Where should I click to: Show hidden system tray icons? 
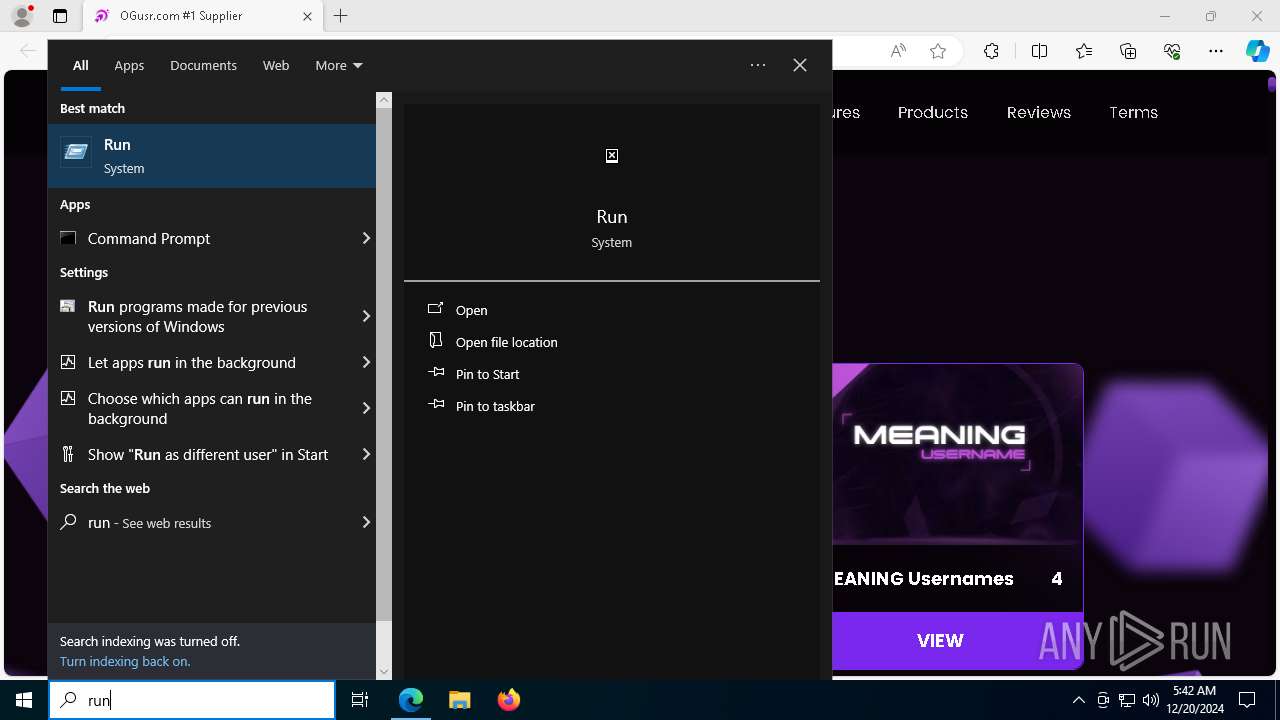1078,700
